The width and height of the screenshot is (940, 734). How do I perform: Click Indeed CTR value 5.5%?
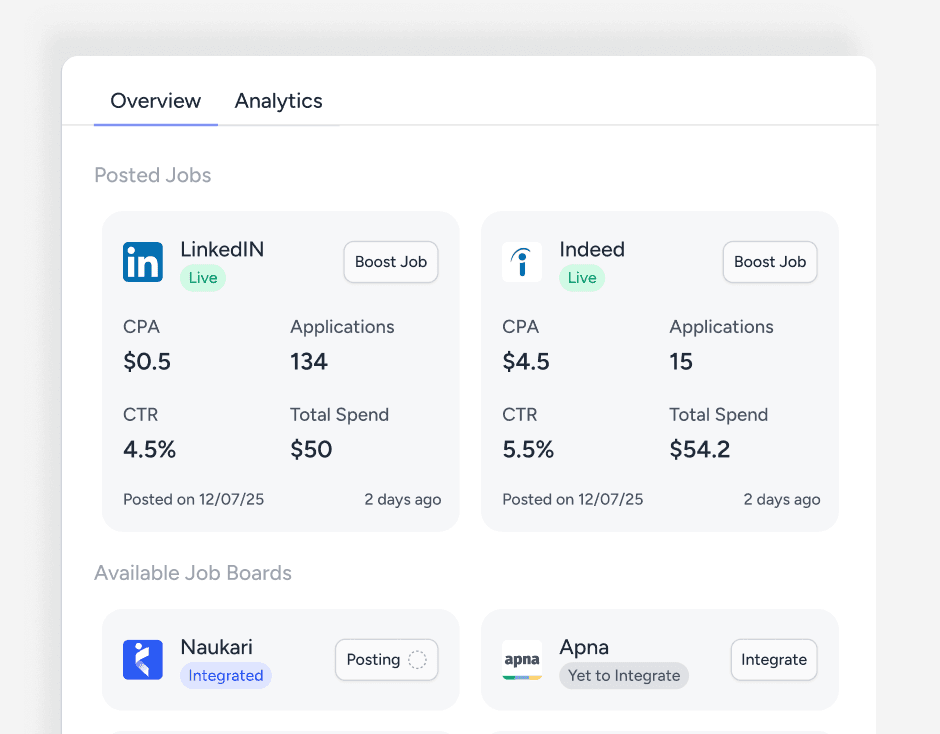coord(528,449)
